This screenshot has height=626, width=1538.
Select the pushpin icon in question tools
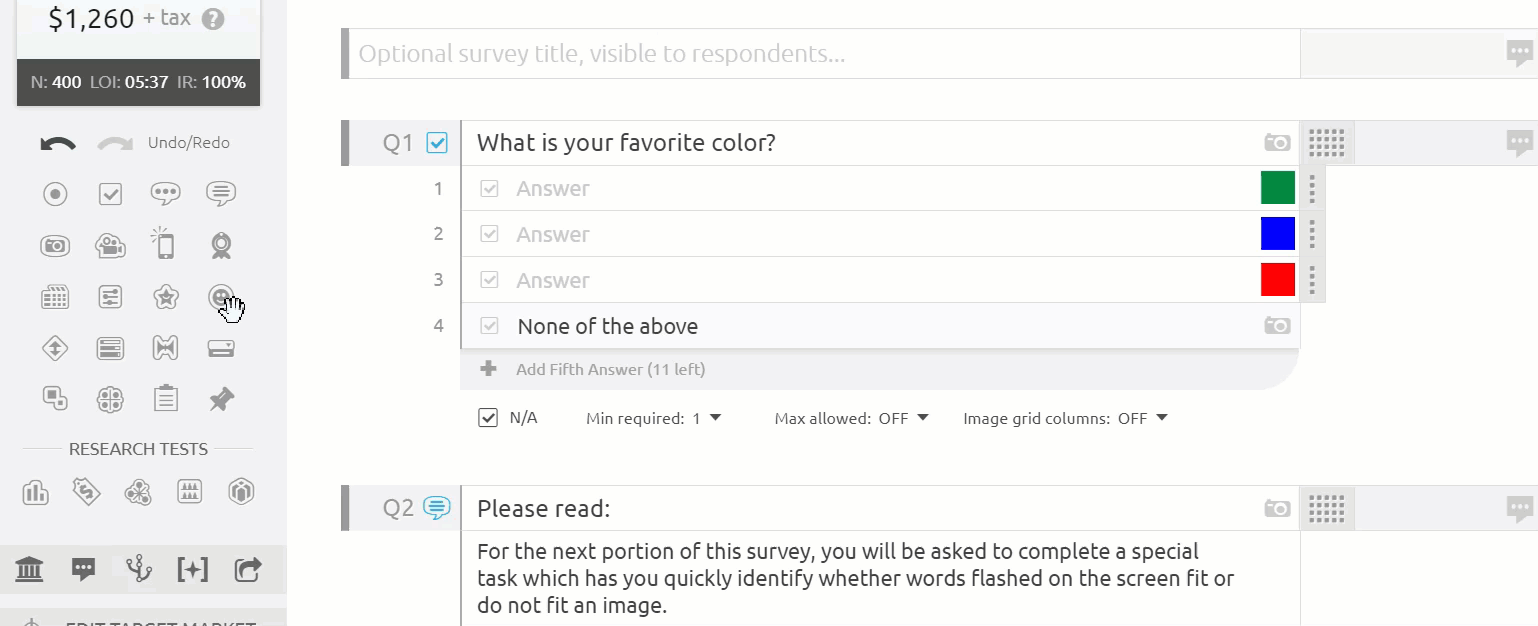(x=221, y=400)
